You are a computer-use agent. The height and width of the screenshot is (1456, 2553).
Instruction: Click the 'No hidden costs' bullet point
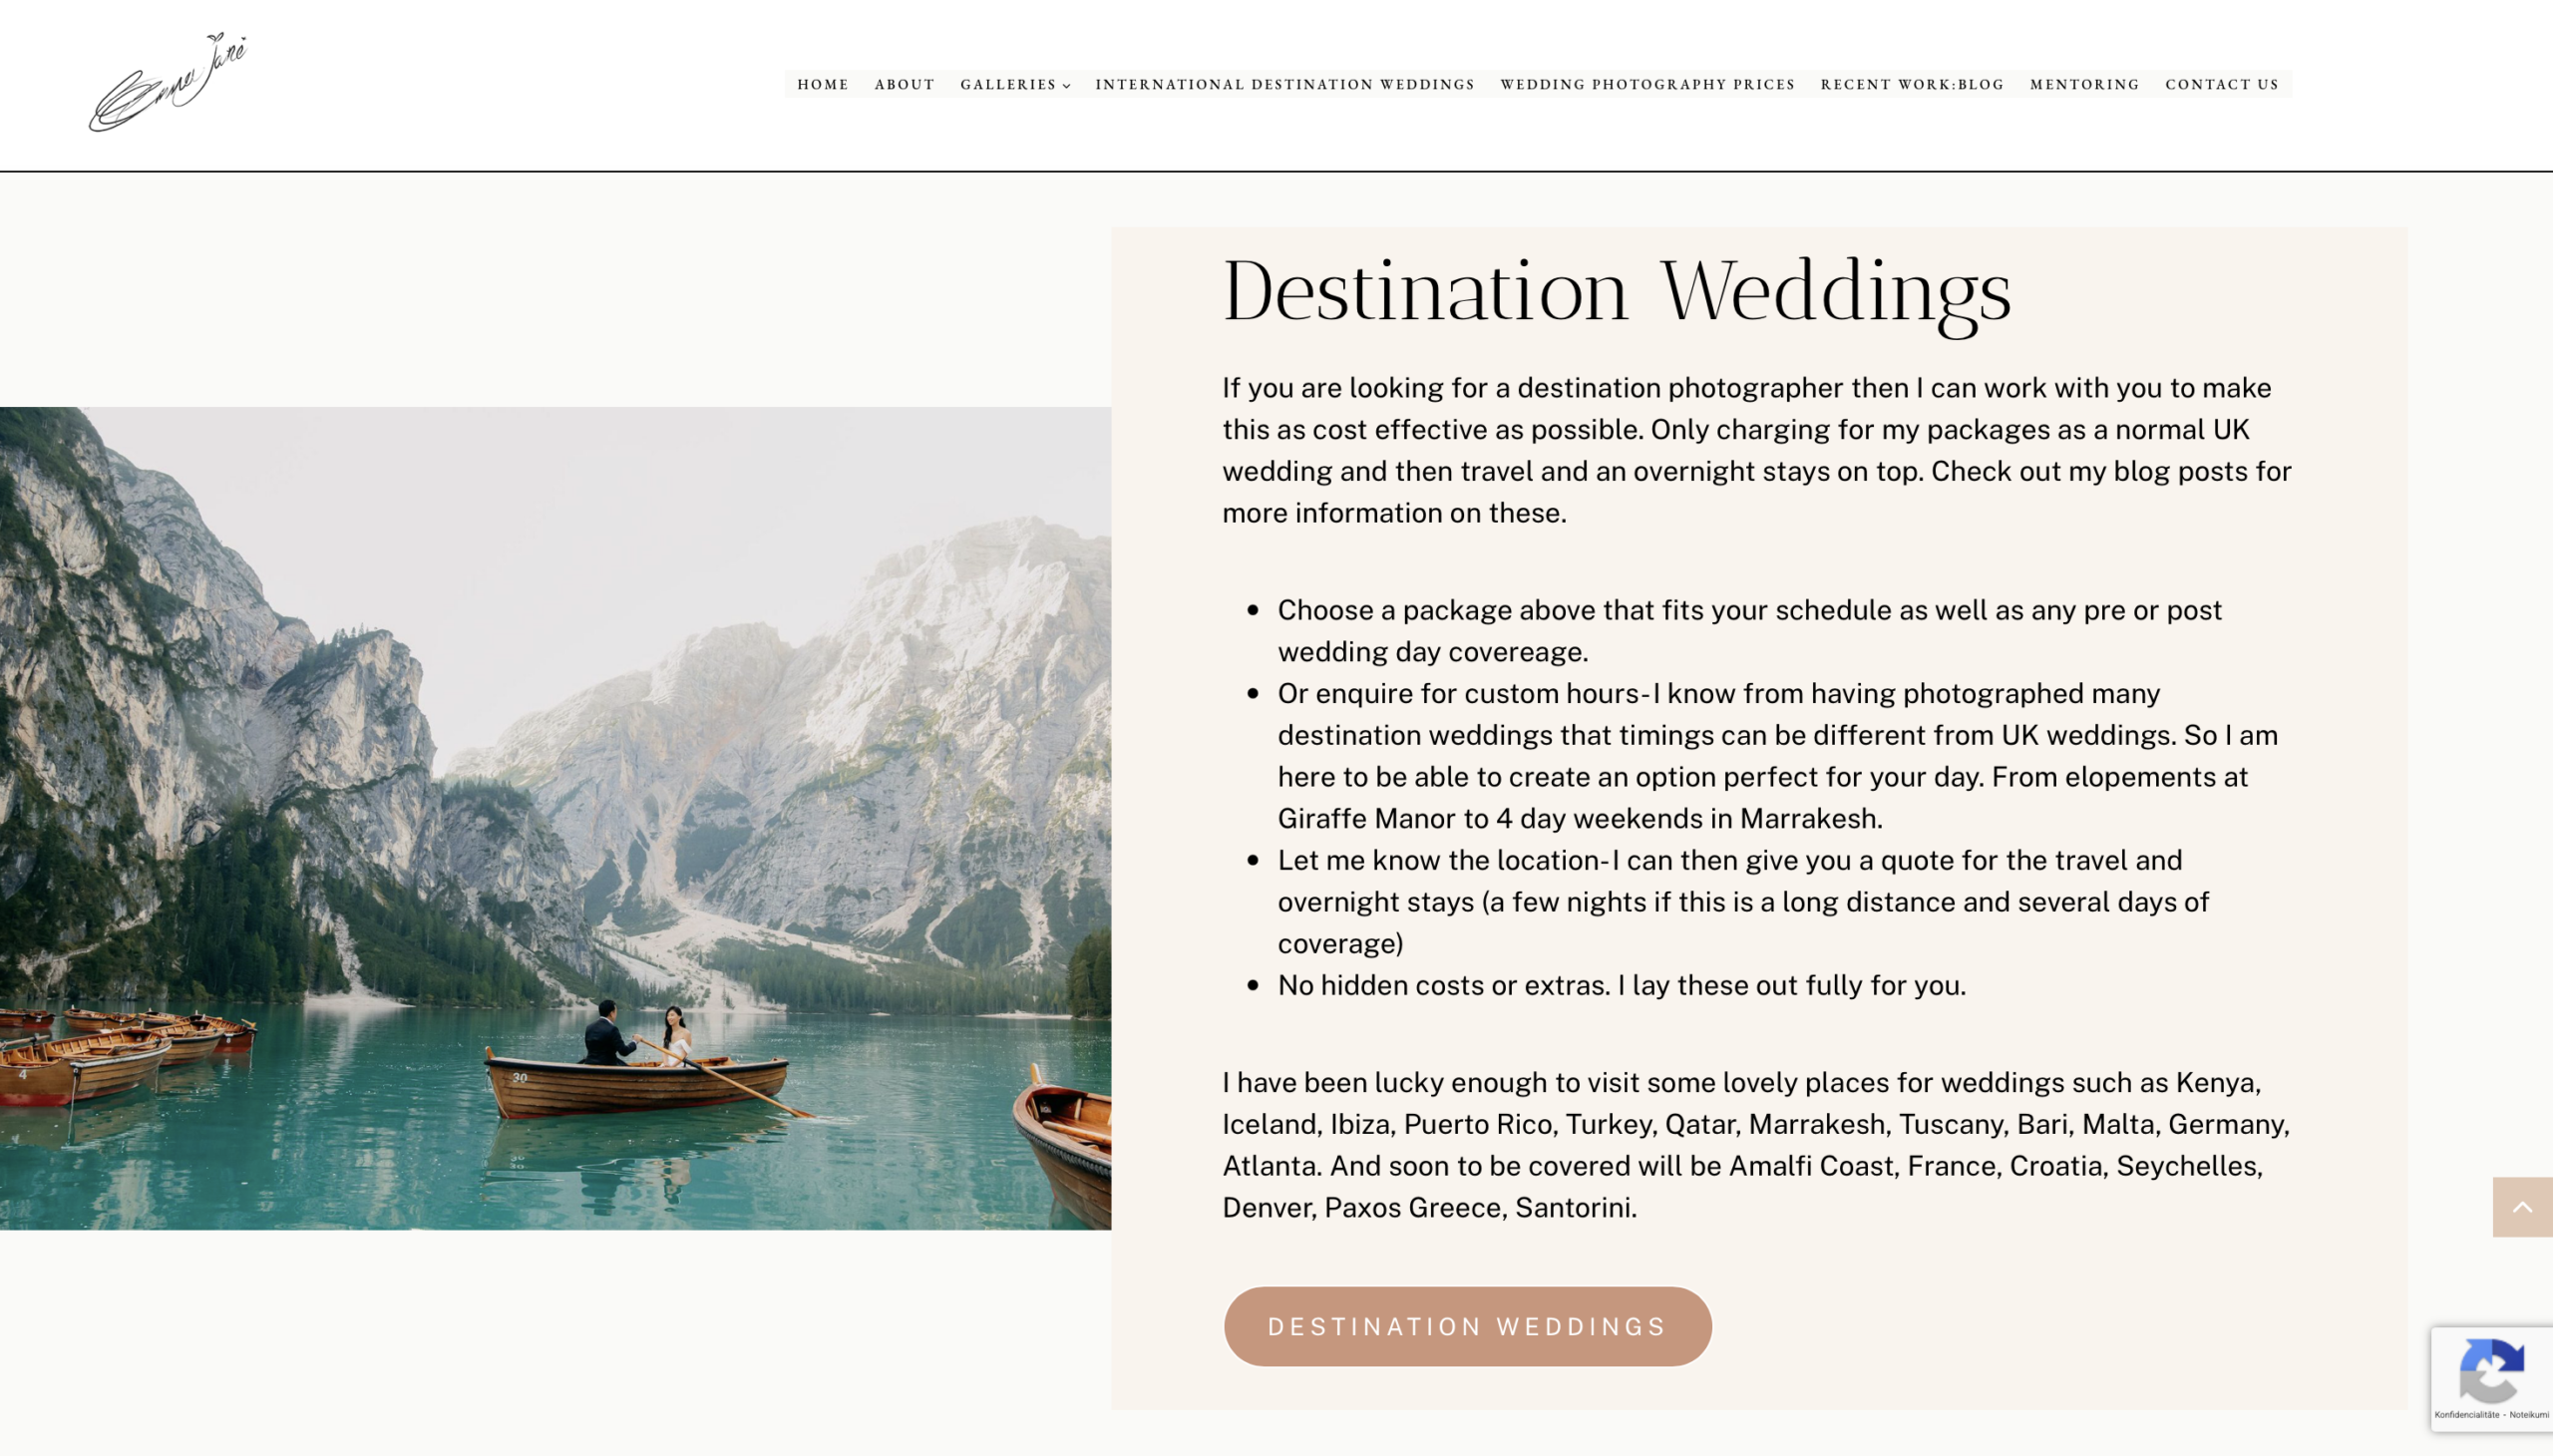(1620, 985)
